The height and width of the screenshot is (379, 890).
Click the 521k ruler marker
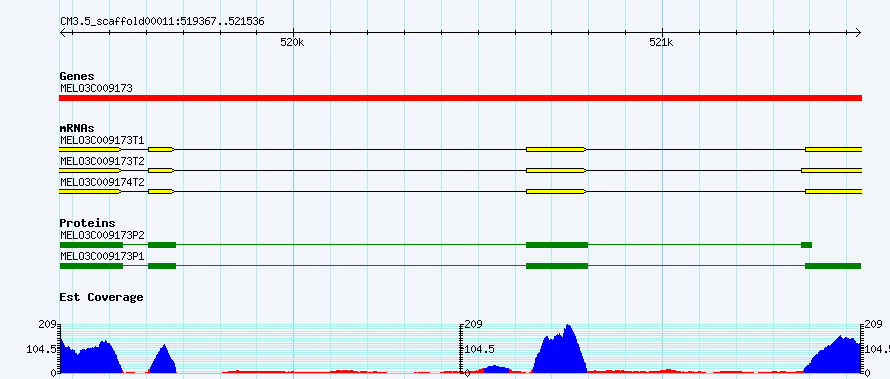coord(661,43)
